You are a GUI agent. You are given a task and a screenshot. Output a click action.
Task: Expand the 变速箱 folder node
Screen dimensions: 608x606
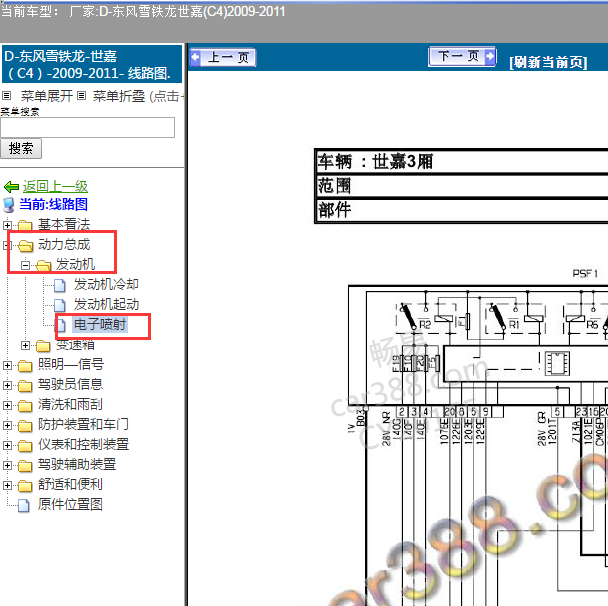click(26, 345)
